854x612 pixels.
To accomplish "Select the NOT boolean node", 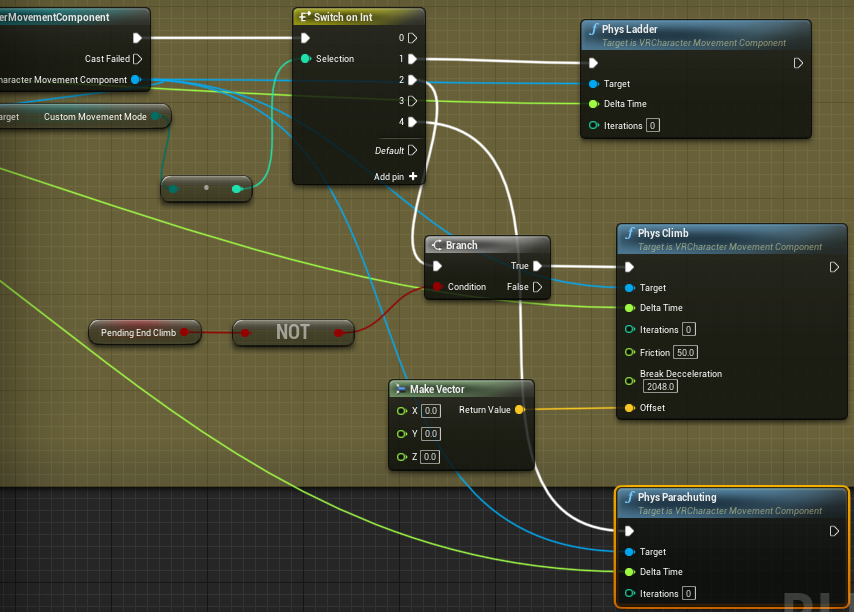I will click(293, 332).
